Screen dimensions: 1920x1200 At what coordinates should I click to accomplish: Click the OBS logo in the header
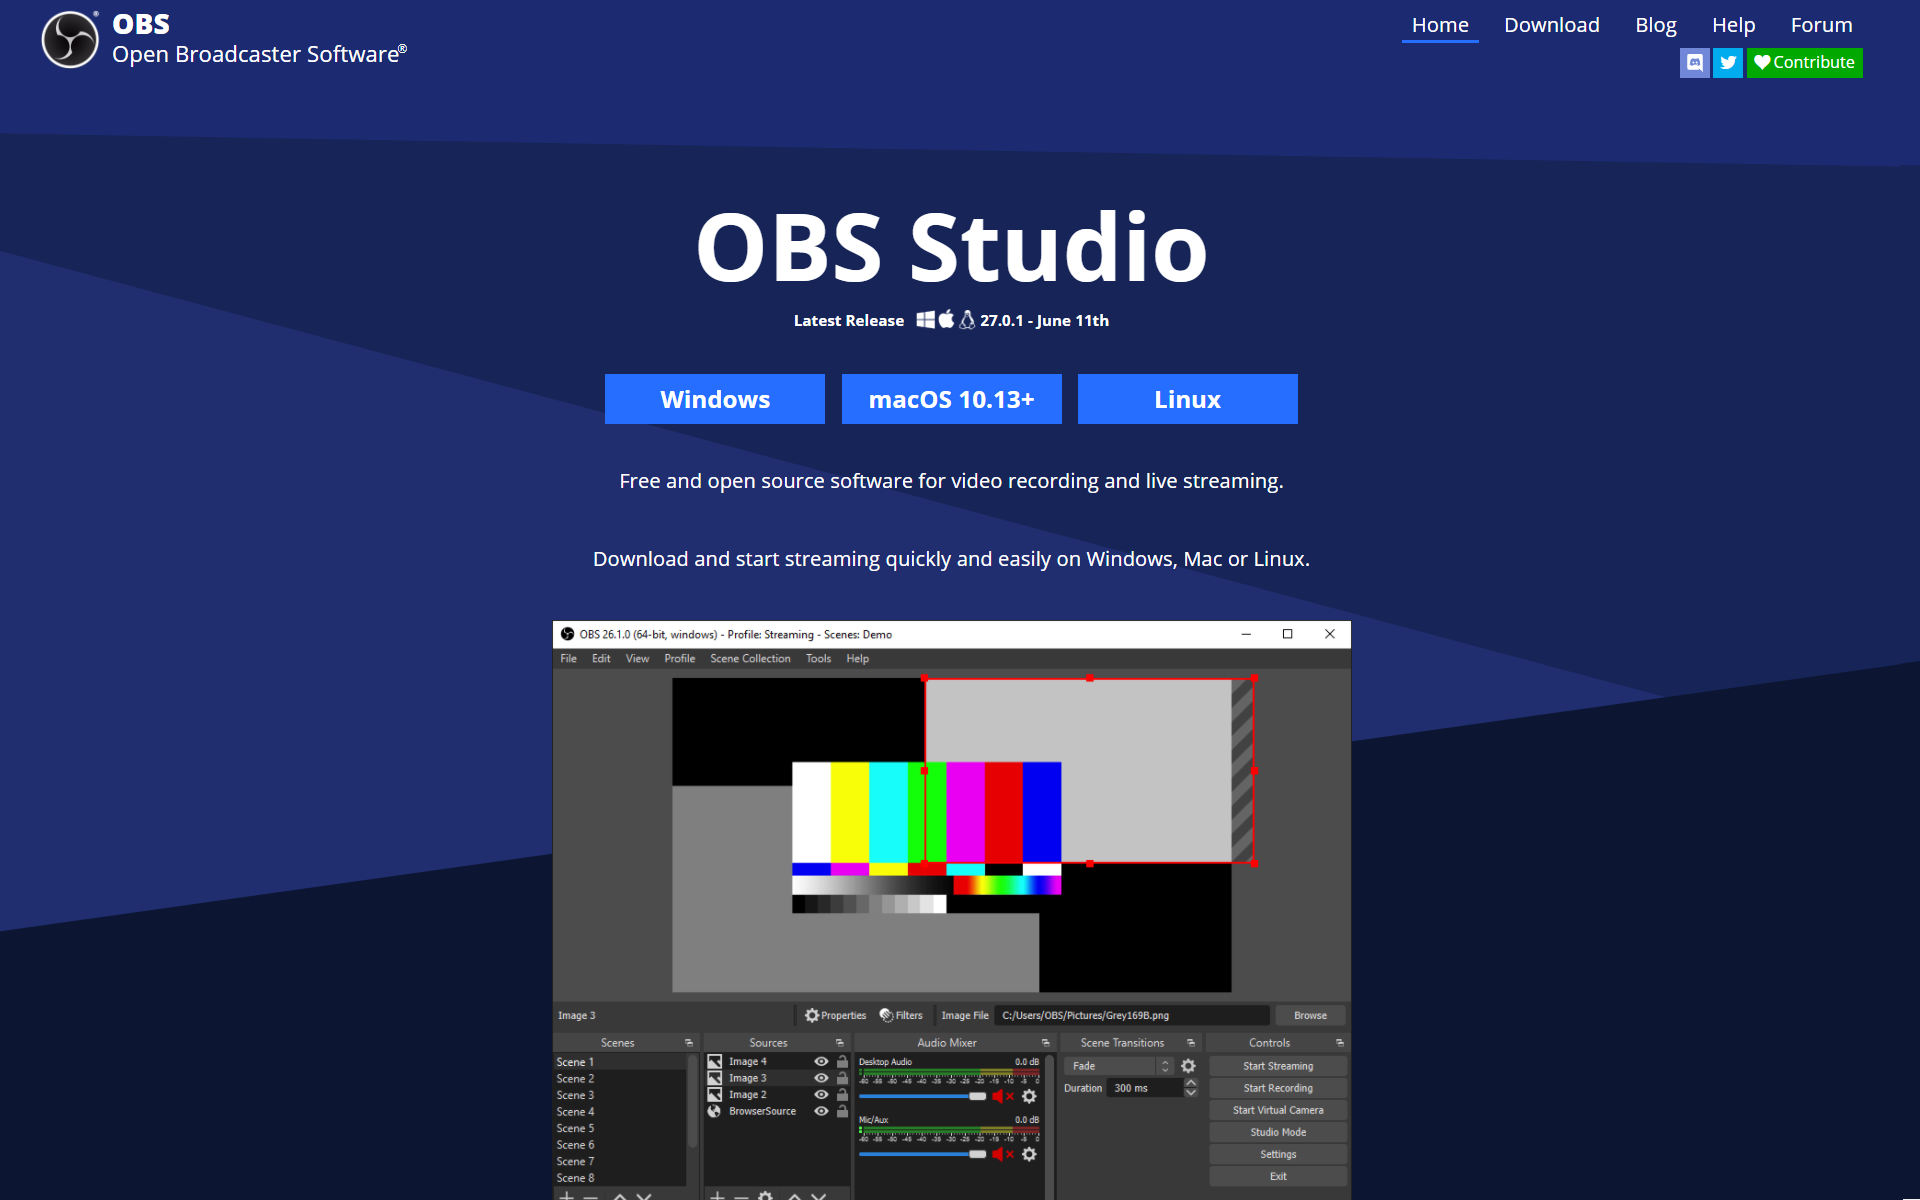70,40
